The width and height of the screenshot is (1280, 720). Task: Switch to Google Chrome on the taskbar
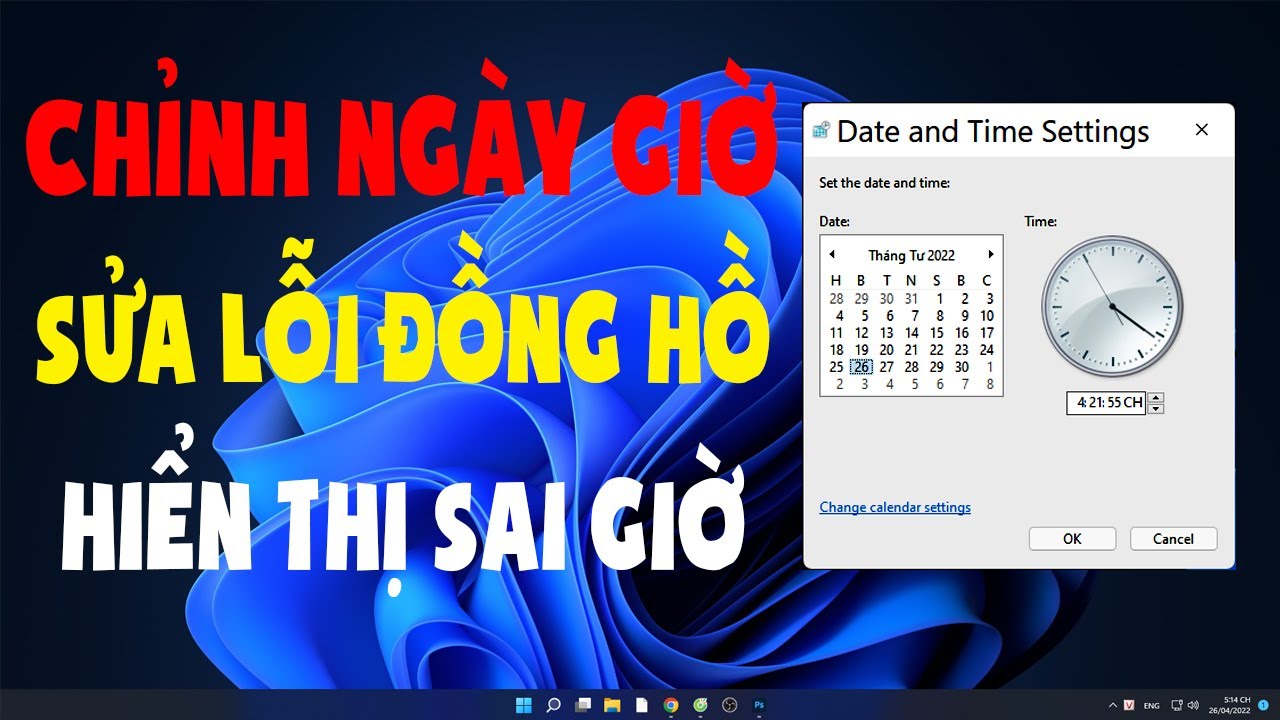pos(671,705)
